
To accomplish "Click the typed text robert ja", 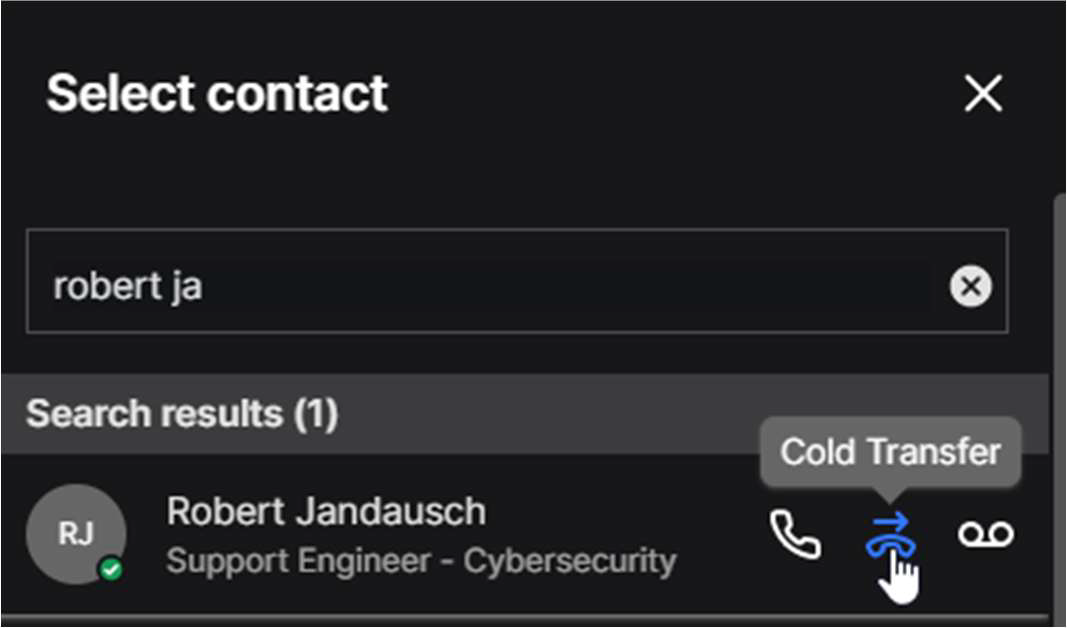I will tap(128, 287).
